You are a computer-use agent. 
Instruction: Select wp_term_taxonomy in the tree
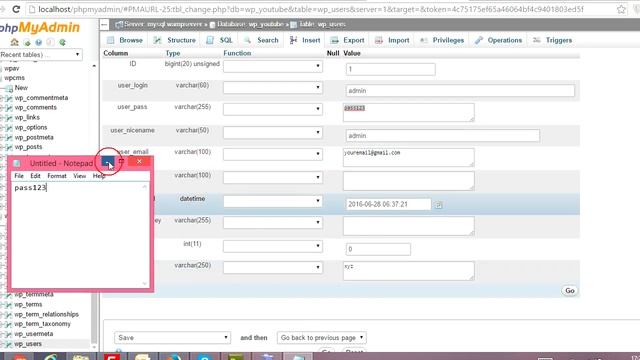[x=42, y=324]
